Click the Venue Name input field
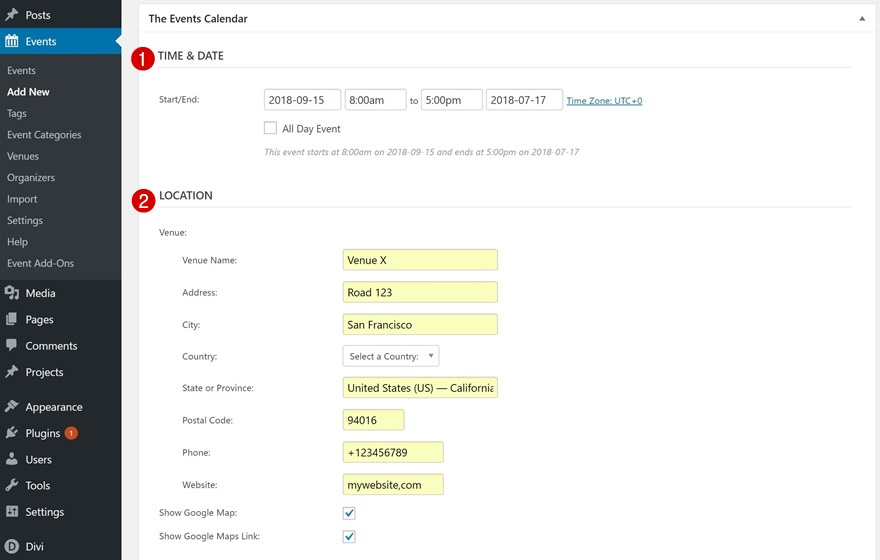The width and height of the screenshot is (880, 560). pos(420,260)
